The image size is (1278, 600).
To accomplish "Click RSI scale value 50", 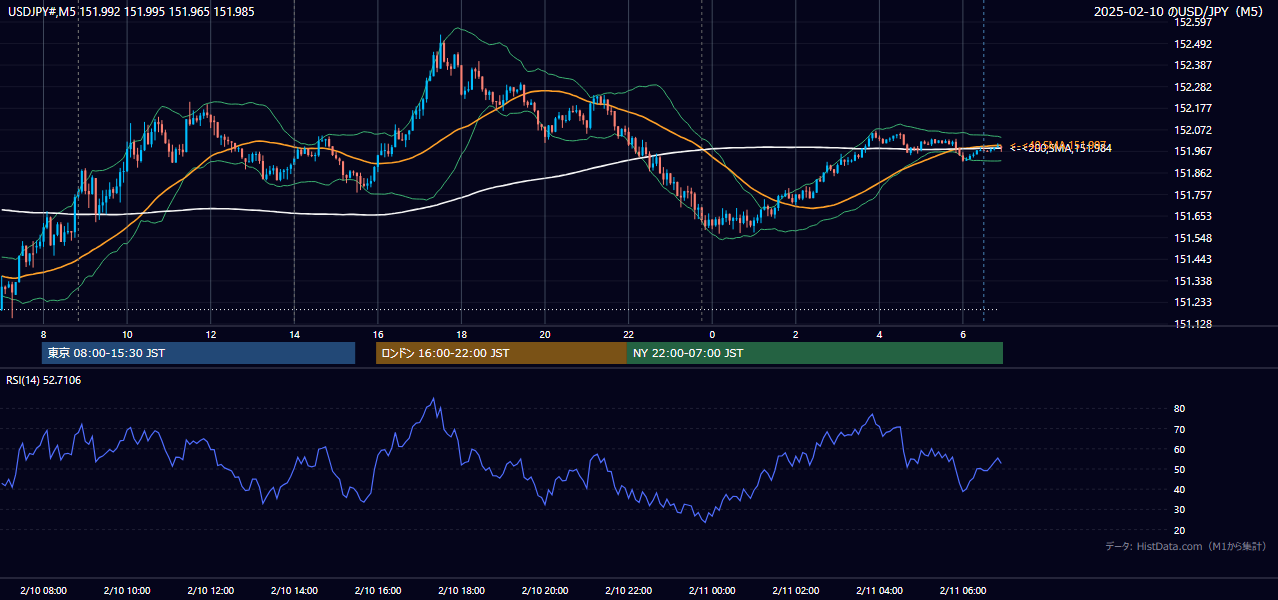I will coord(1180,469).
